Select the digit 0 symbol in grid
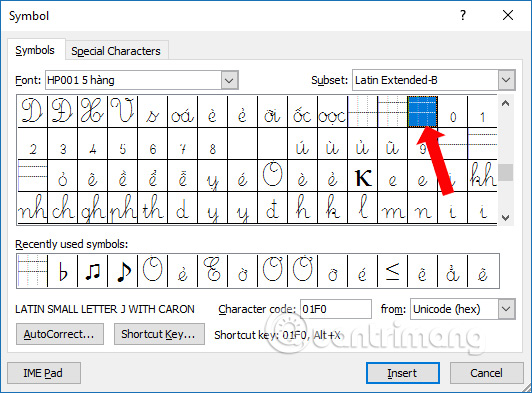This screenshot has height=393, width=532. click(x=452, y=111)
